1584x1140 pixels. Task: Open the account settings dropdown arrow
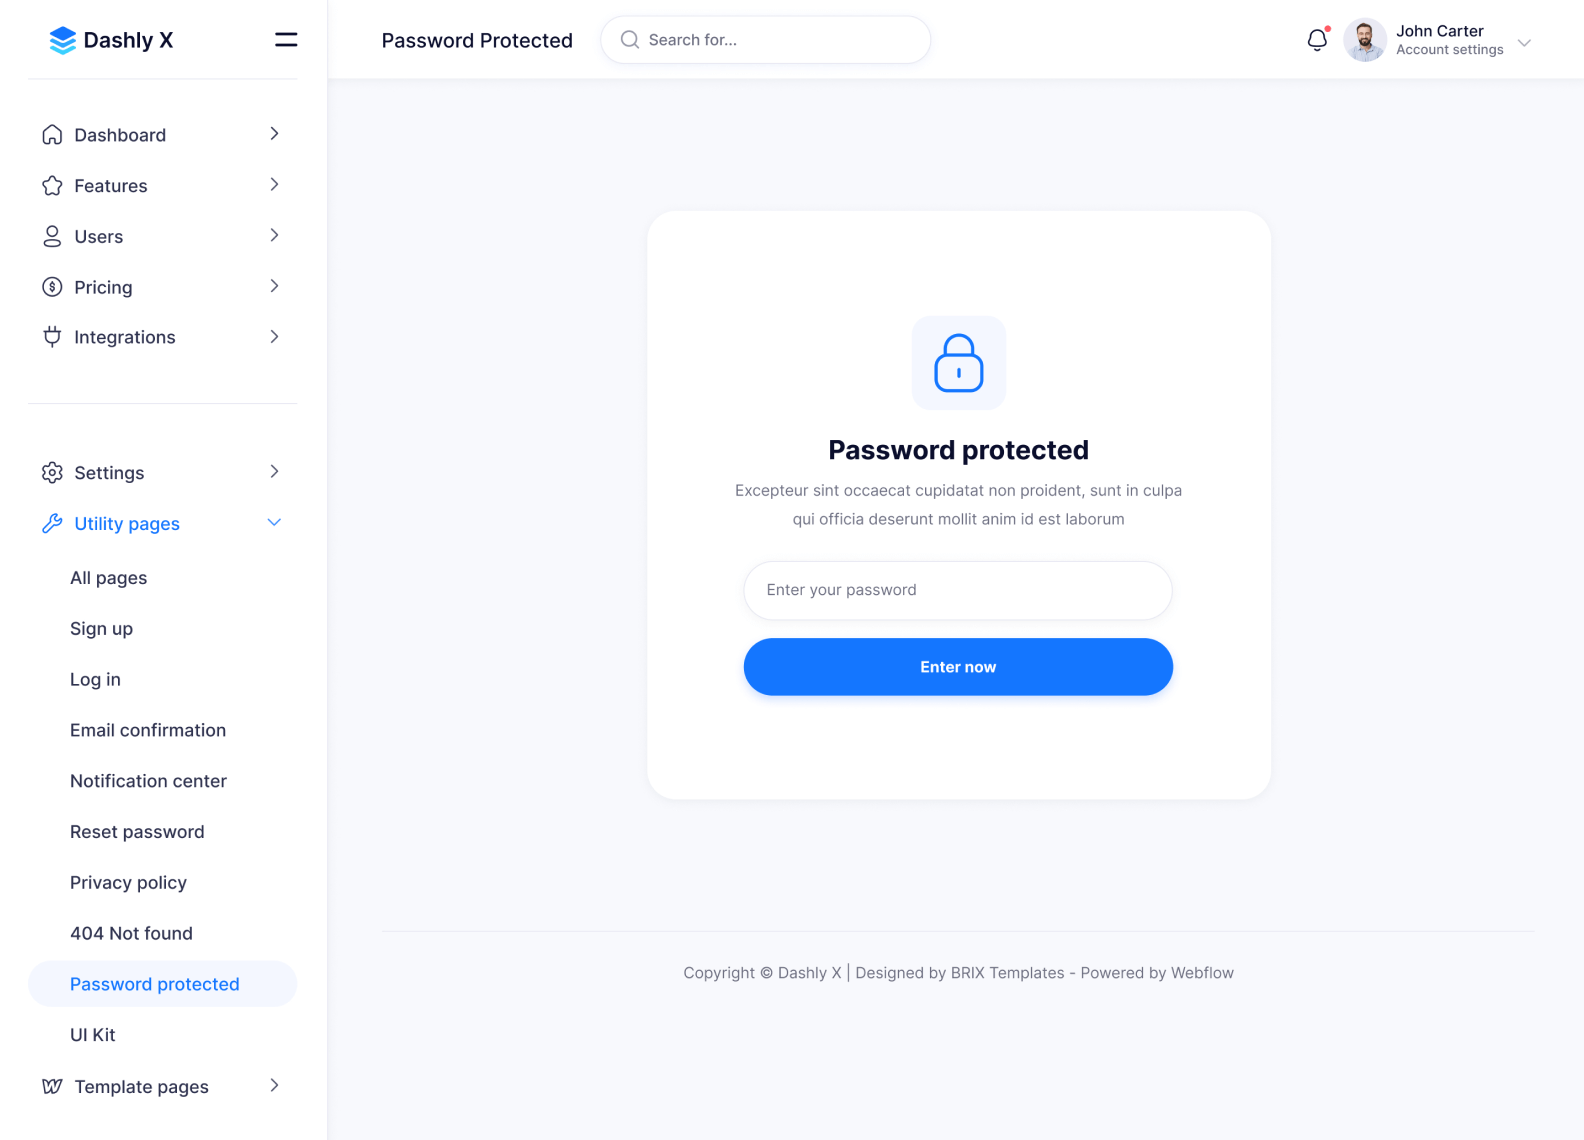[x=1524, y=43]
